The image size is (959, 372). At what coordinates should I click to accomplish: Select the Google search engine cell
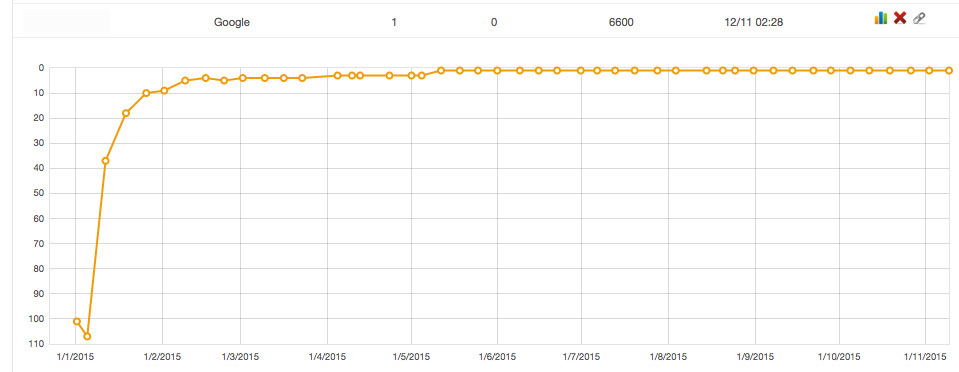[232, 23]
